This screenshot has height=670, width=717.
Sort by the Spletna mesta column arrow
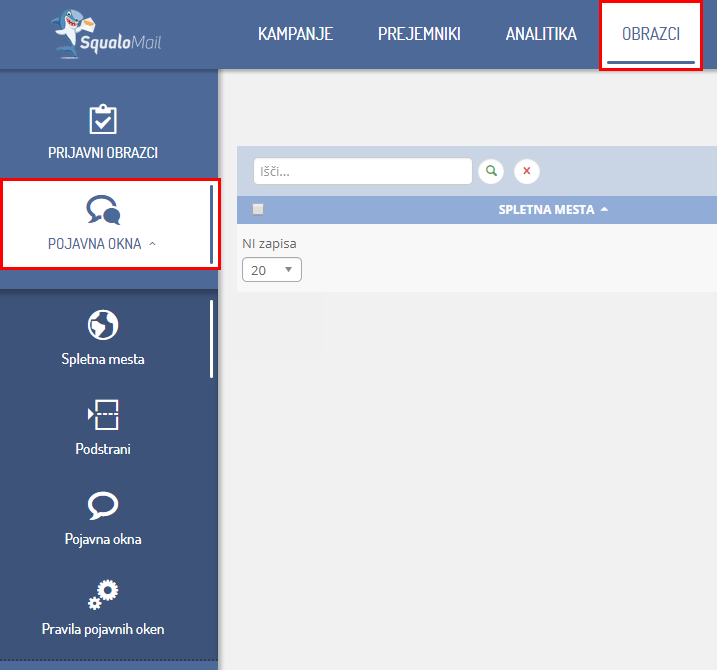[x=604, y=210]
